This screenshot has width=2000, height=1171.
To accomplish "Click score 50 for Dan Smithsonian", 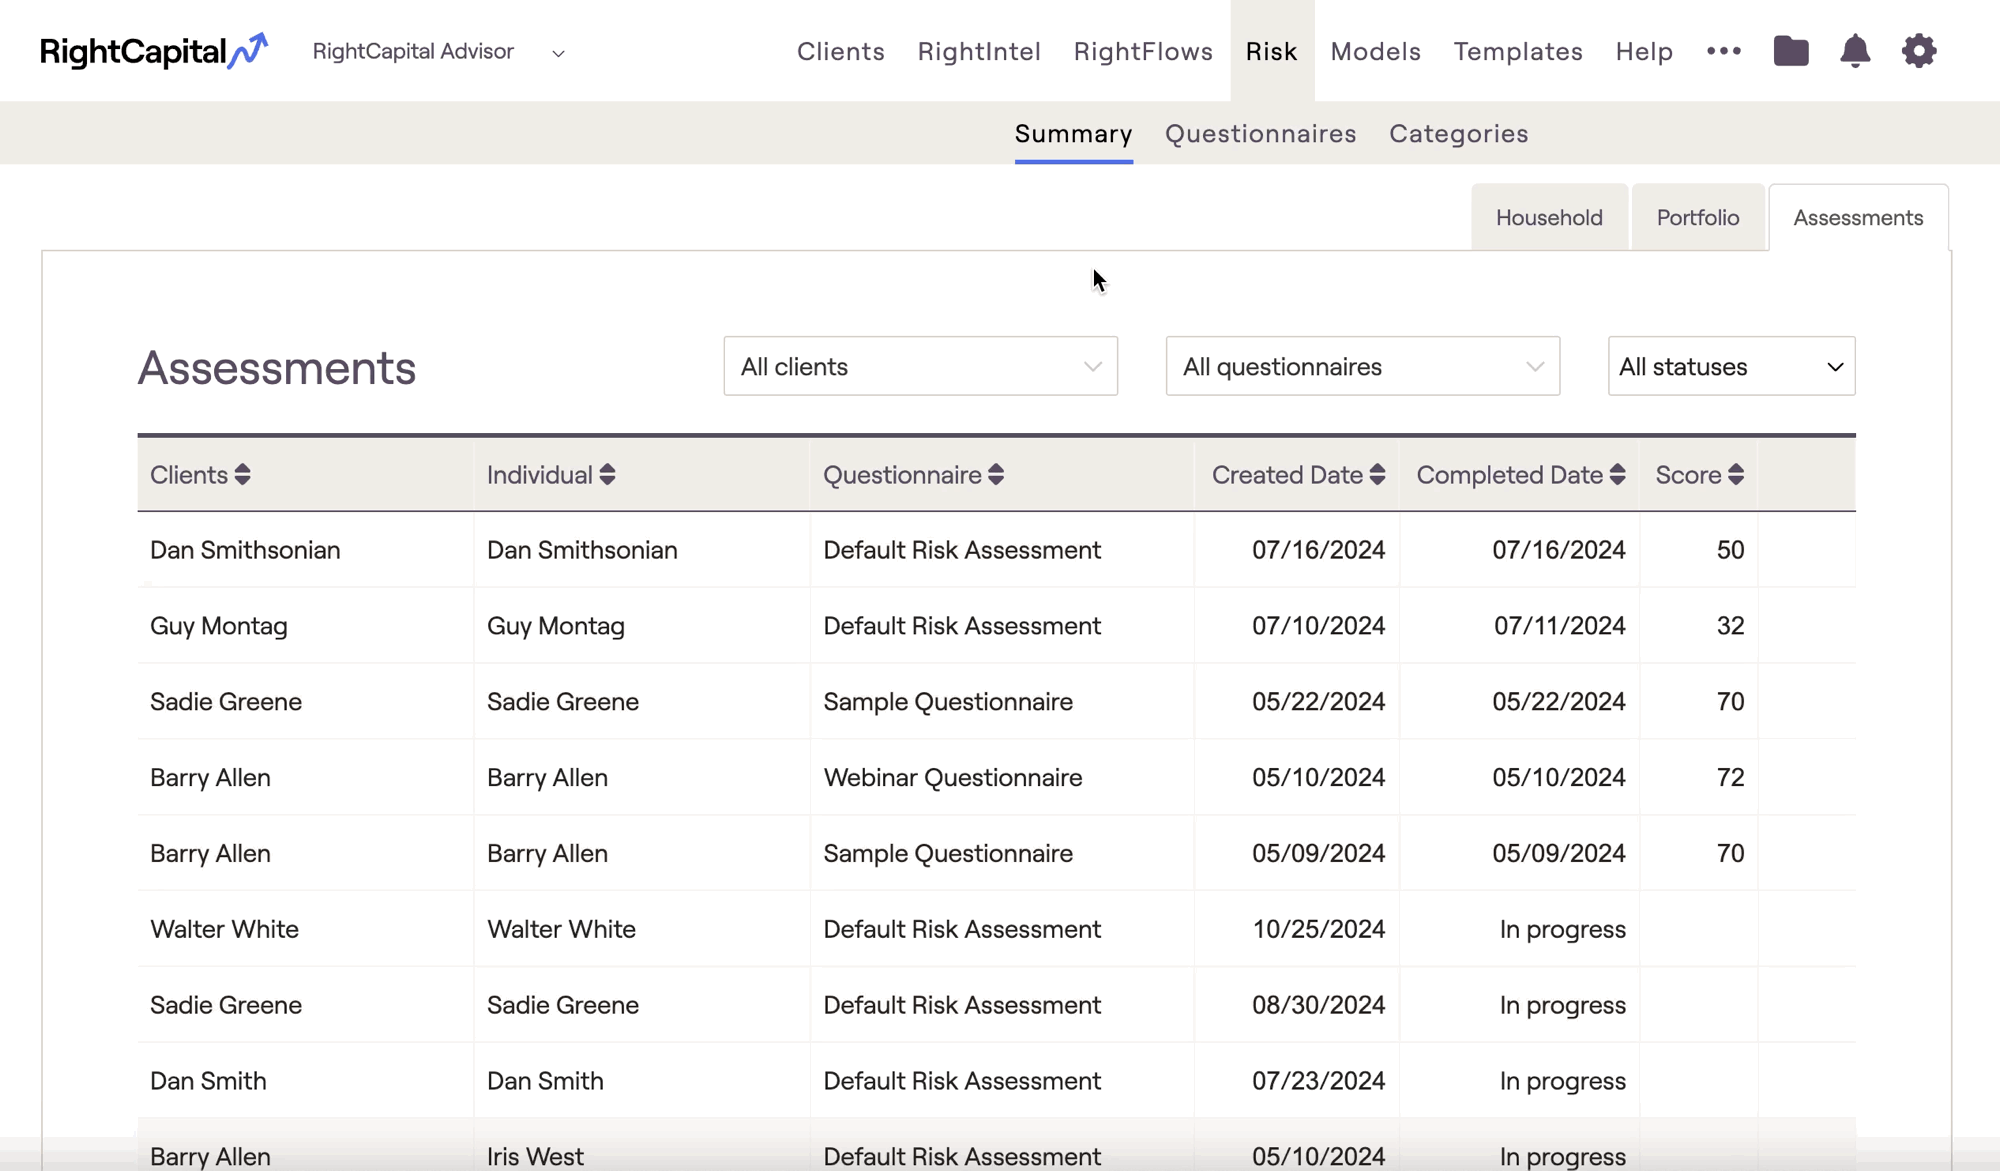I will (x=1730, y=550).
